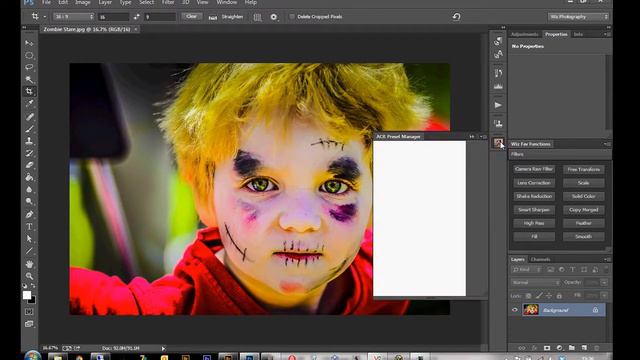Swap crop width and height
The height and width of the screenshot is (360, 640).
tap(136, 17)
